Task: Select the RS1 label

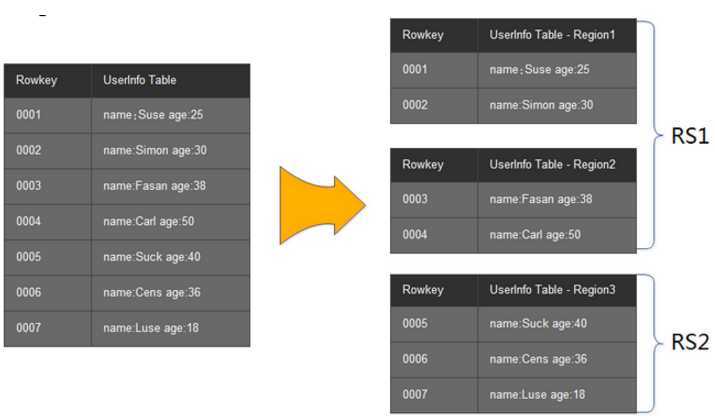Action: (x=690, y=136)
